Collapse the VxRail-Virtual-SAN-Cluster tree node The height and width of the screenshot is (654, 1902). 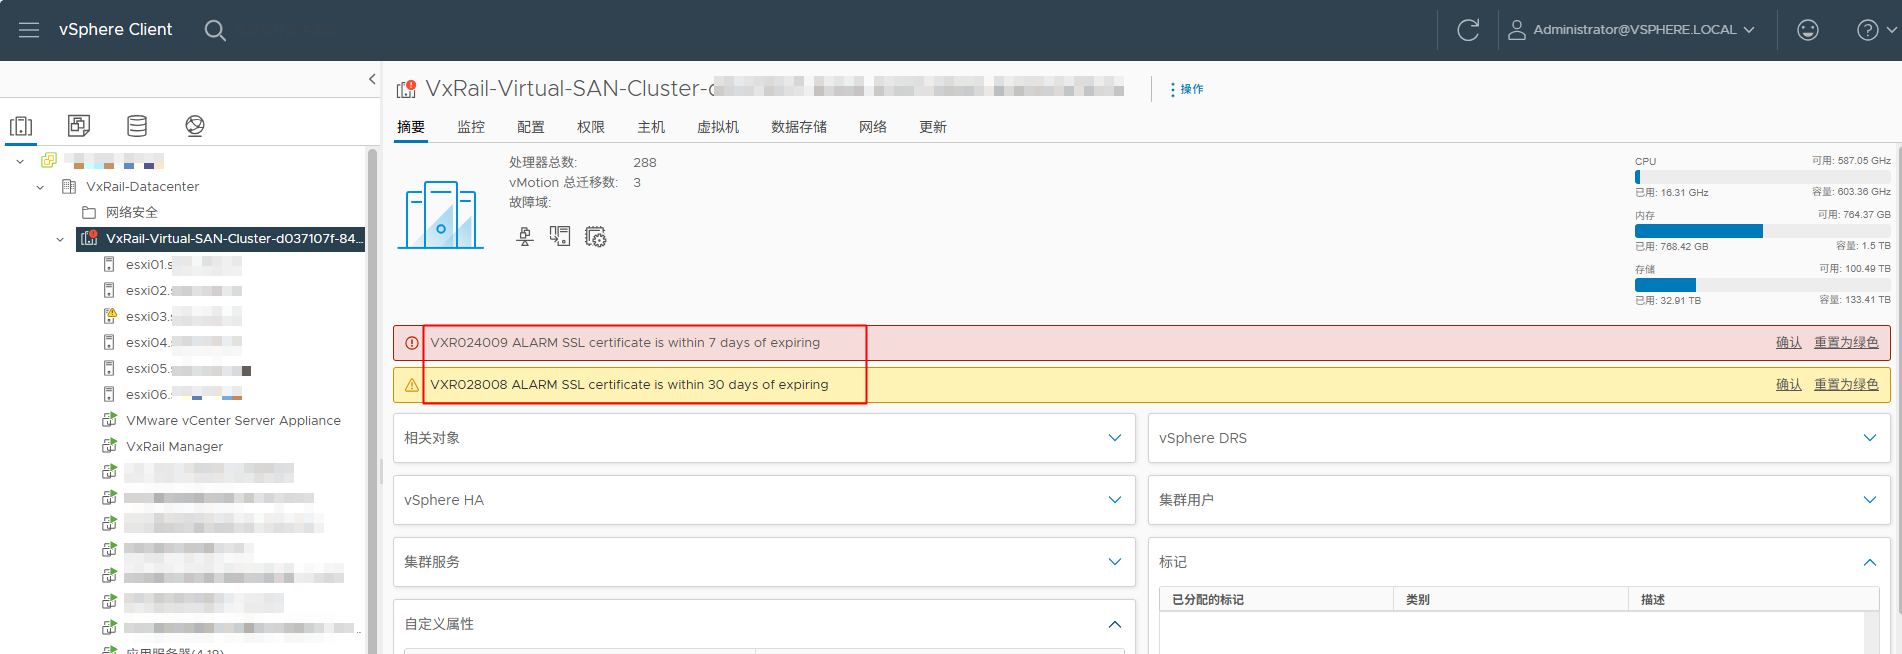60,239
